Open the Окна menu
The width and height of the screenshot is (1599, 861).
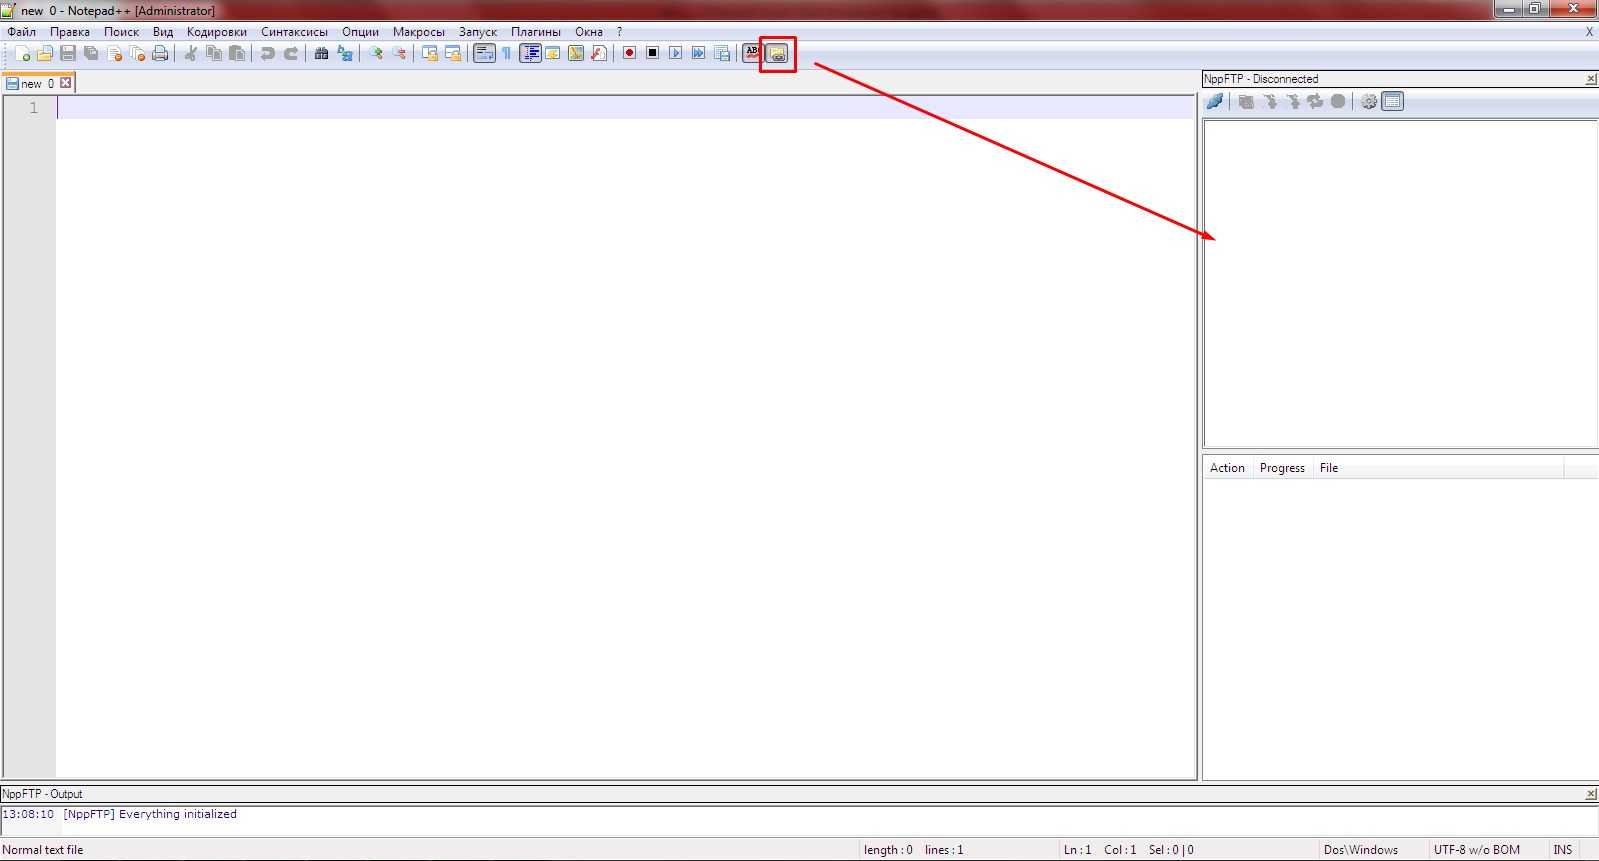[589, 32]
